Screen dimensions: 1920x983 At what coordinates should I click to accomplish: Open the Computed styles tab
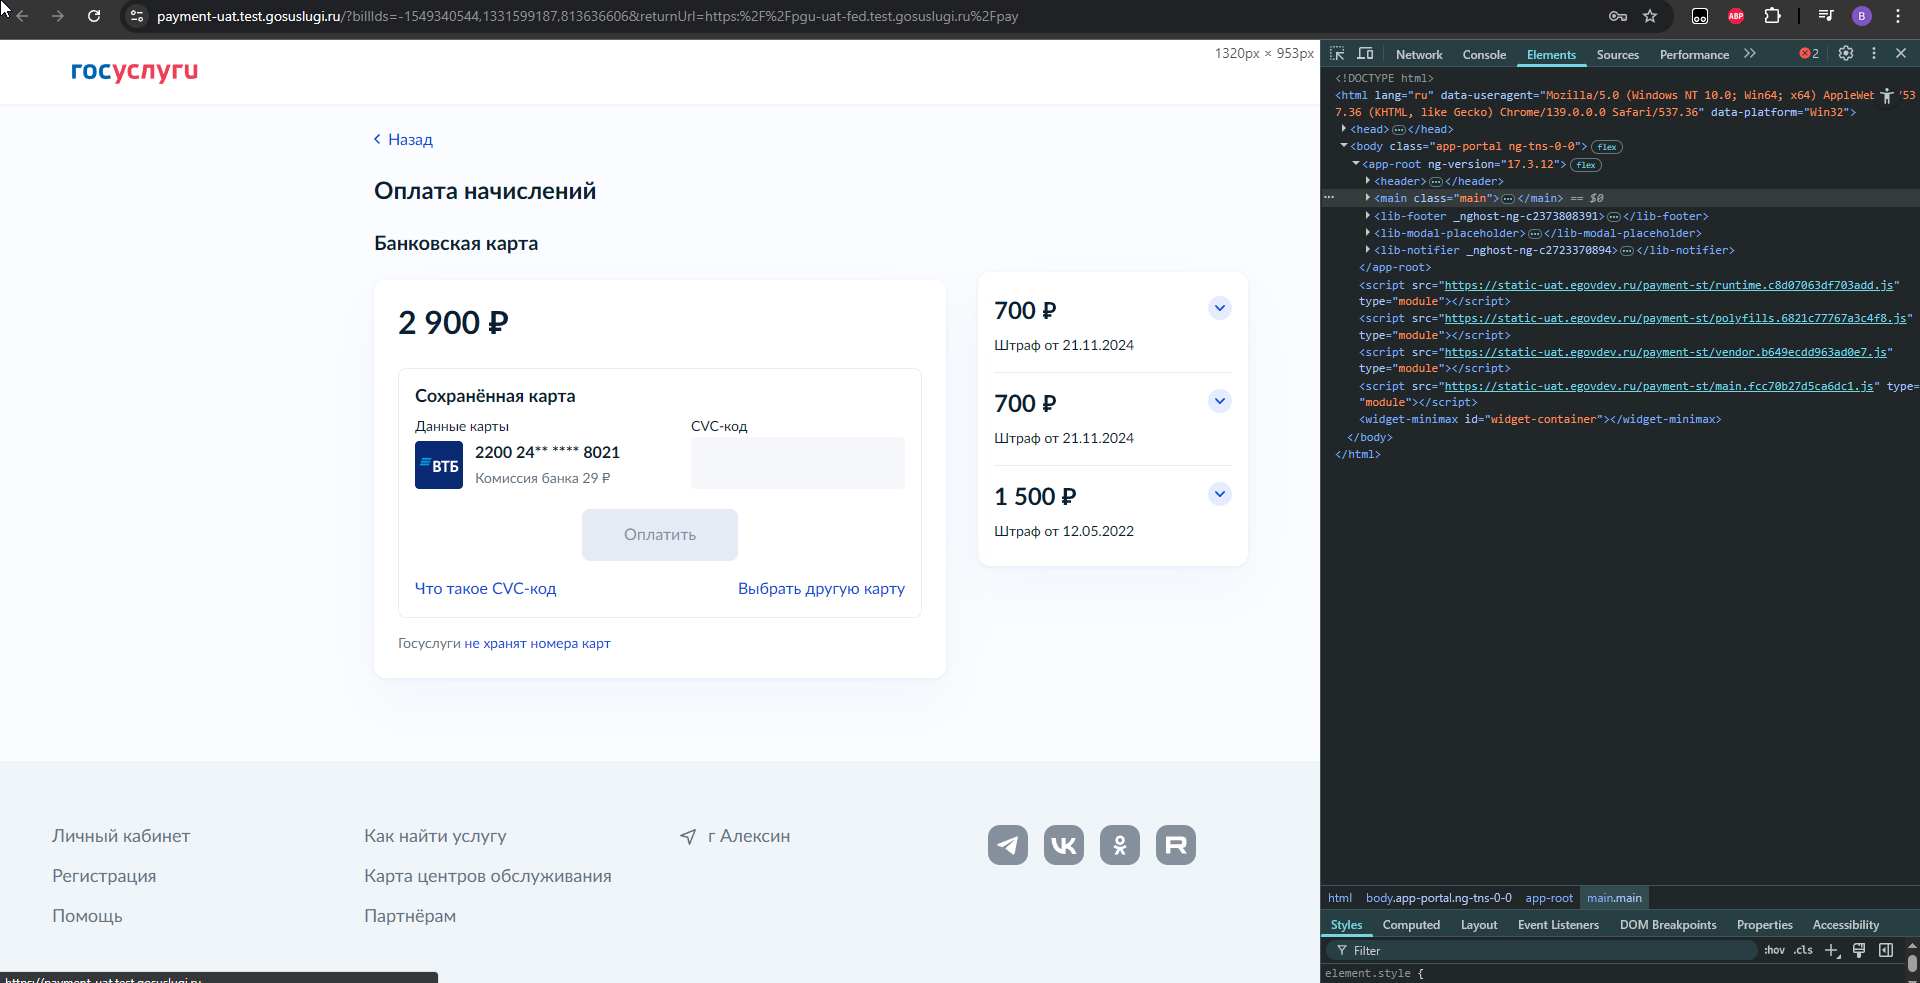[x=1411, y=925]
